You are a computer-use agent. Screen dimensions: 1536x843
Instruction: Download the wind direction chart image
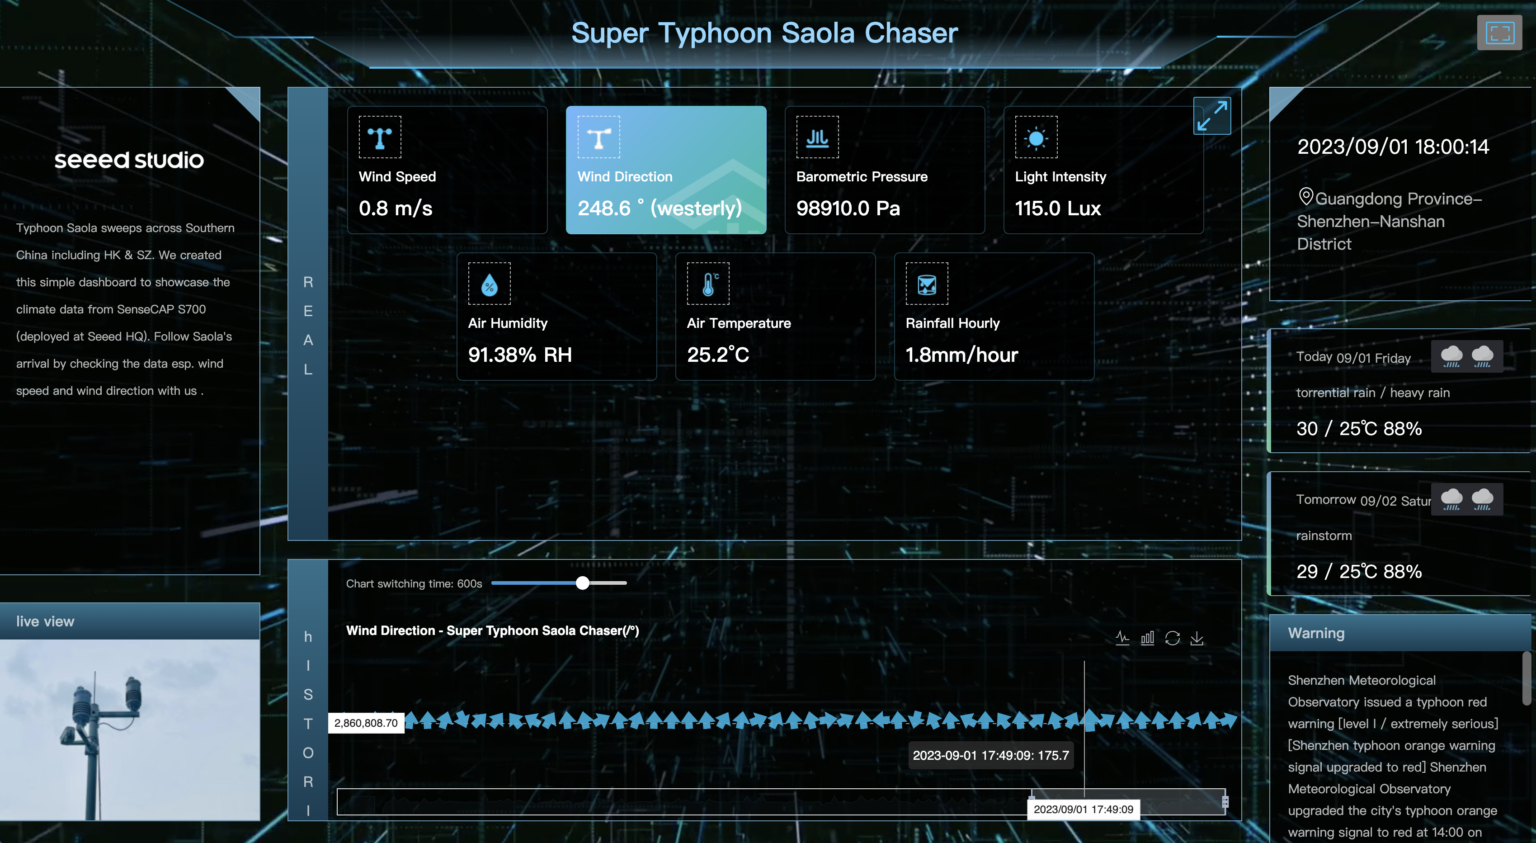[1197, 637]
